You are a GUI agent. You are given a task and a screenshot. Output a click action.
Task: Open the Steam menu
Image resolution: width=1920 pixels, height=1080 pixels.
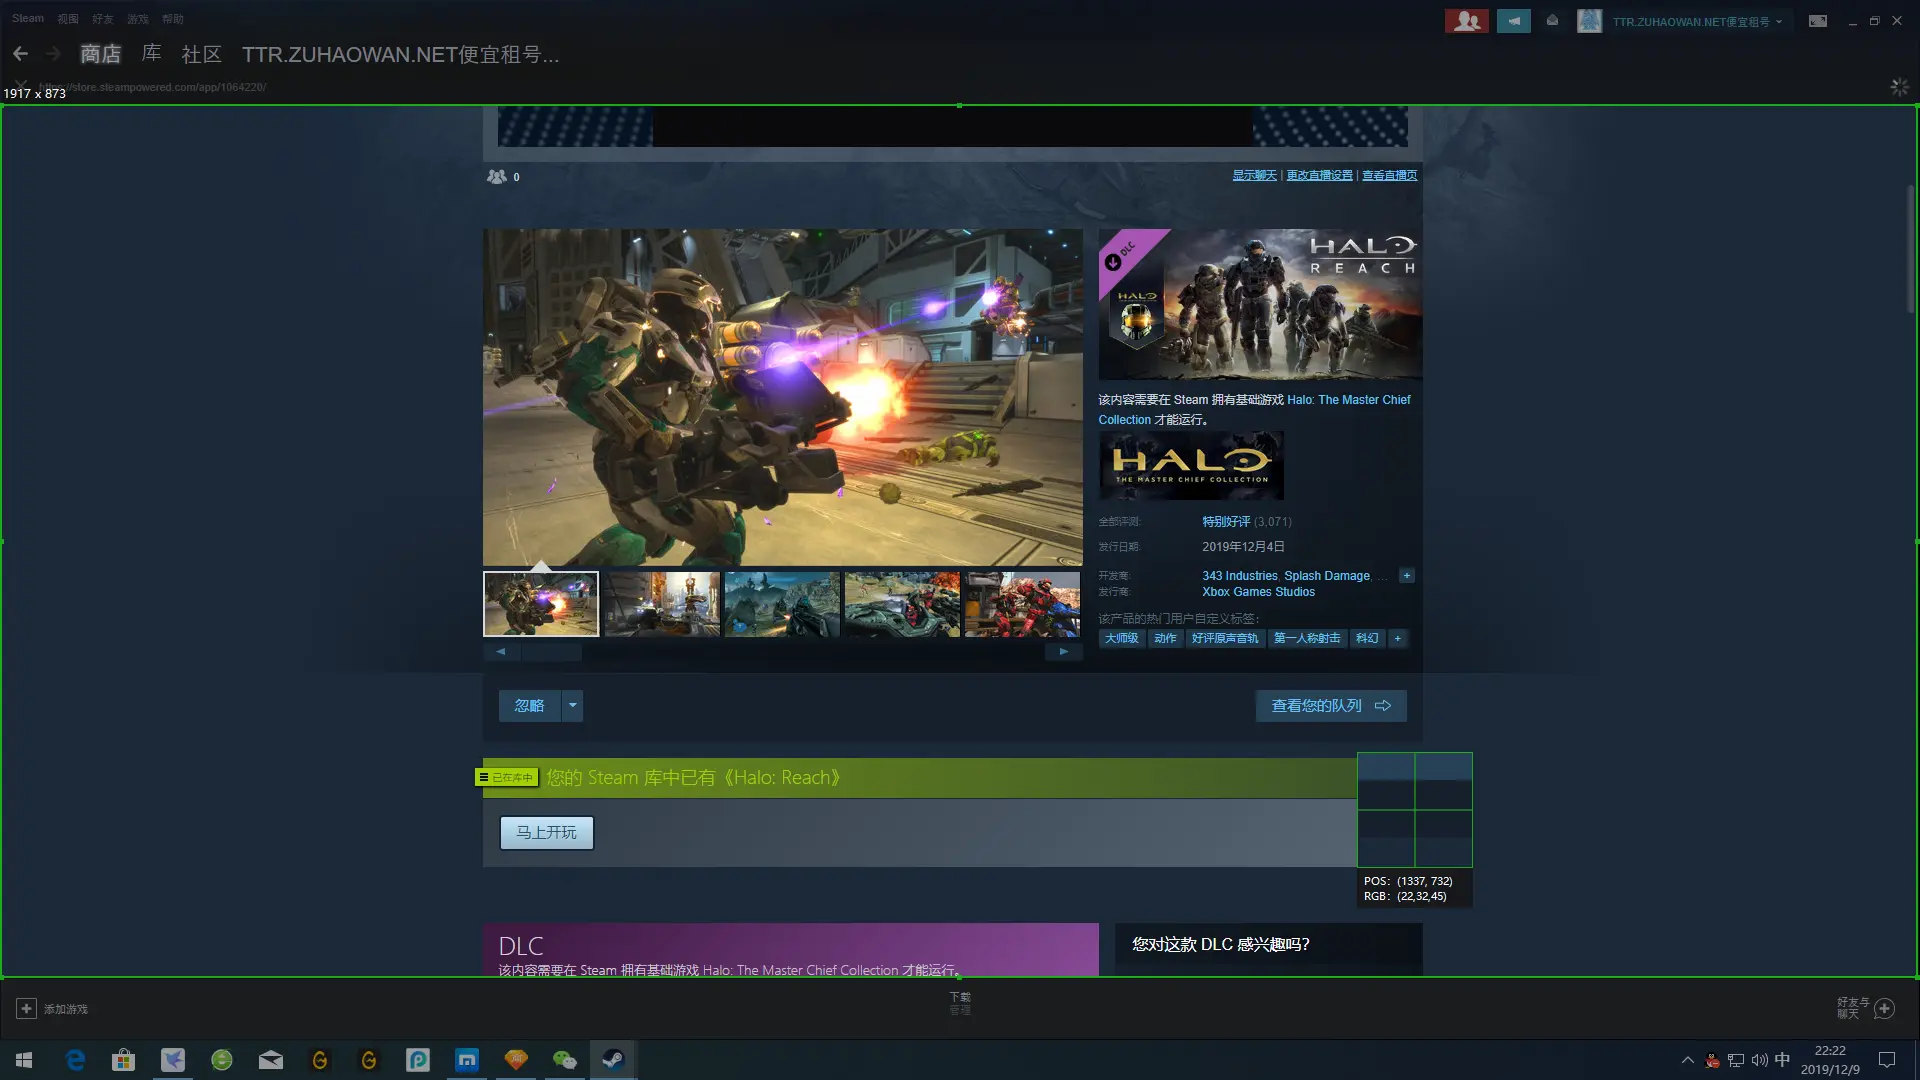coord(28,18)
